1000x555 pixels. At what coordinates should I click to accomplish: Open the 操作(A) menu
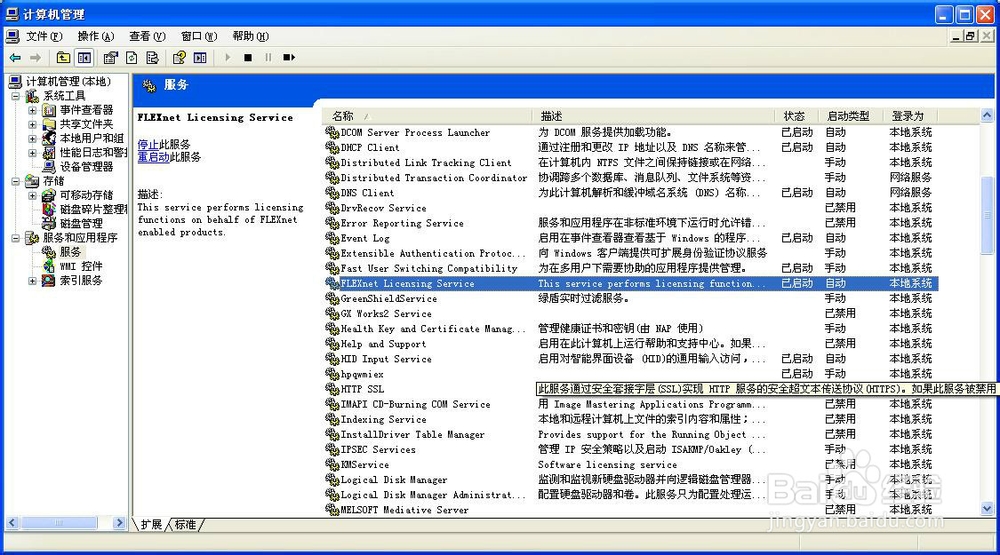pyautogui.click(x=96, y=36)
